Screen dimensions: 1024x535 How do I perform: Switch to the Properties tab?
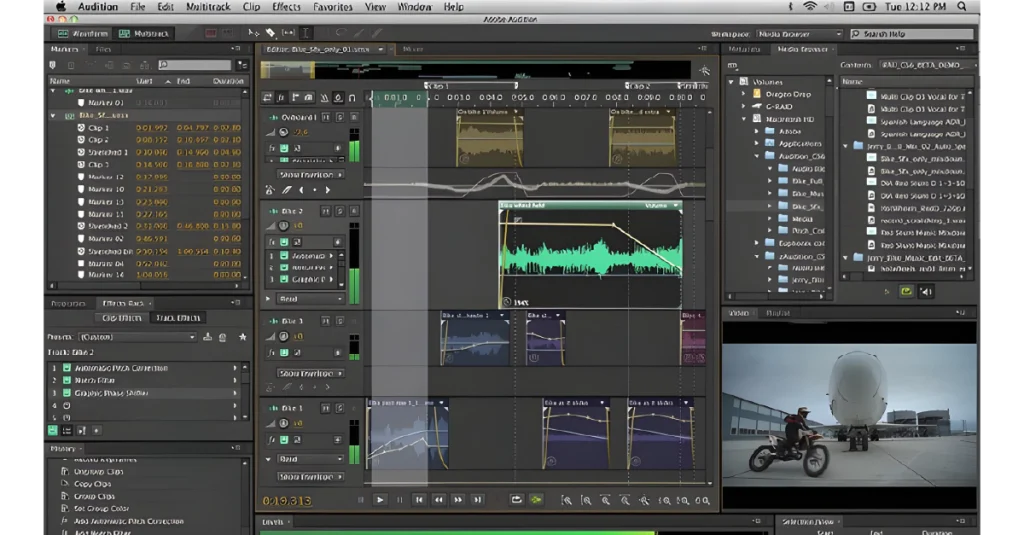tap(68, 303)
